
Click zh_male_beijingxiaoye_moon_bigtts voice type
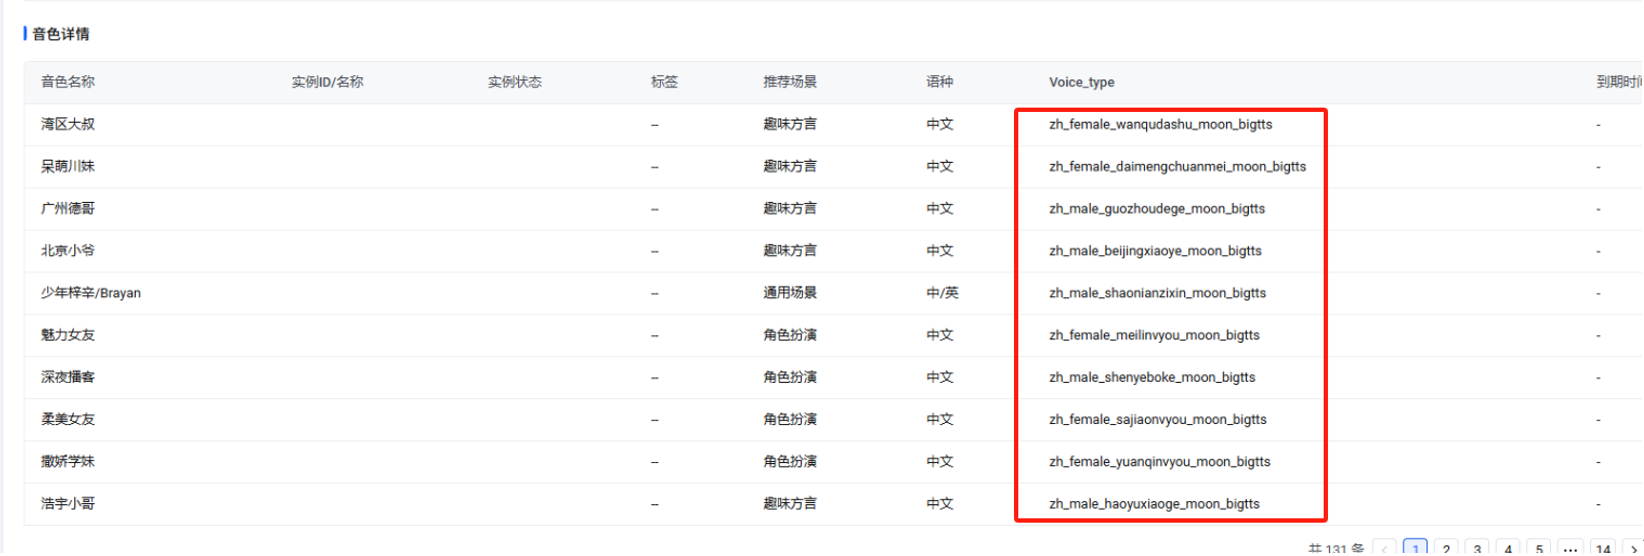pyautogui.click(x=1155, y=250)
